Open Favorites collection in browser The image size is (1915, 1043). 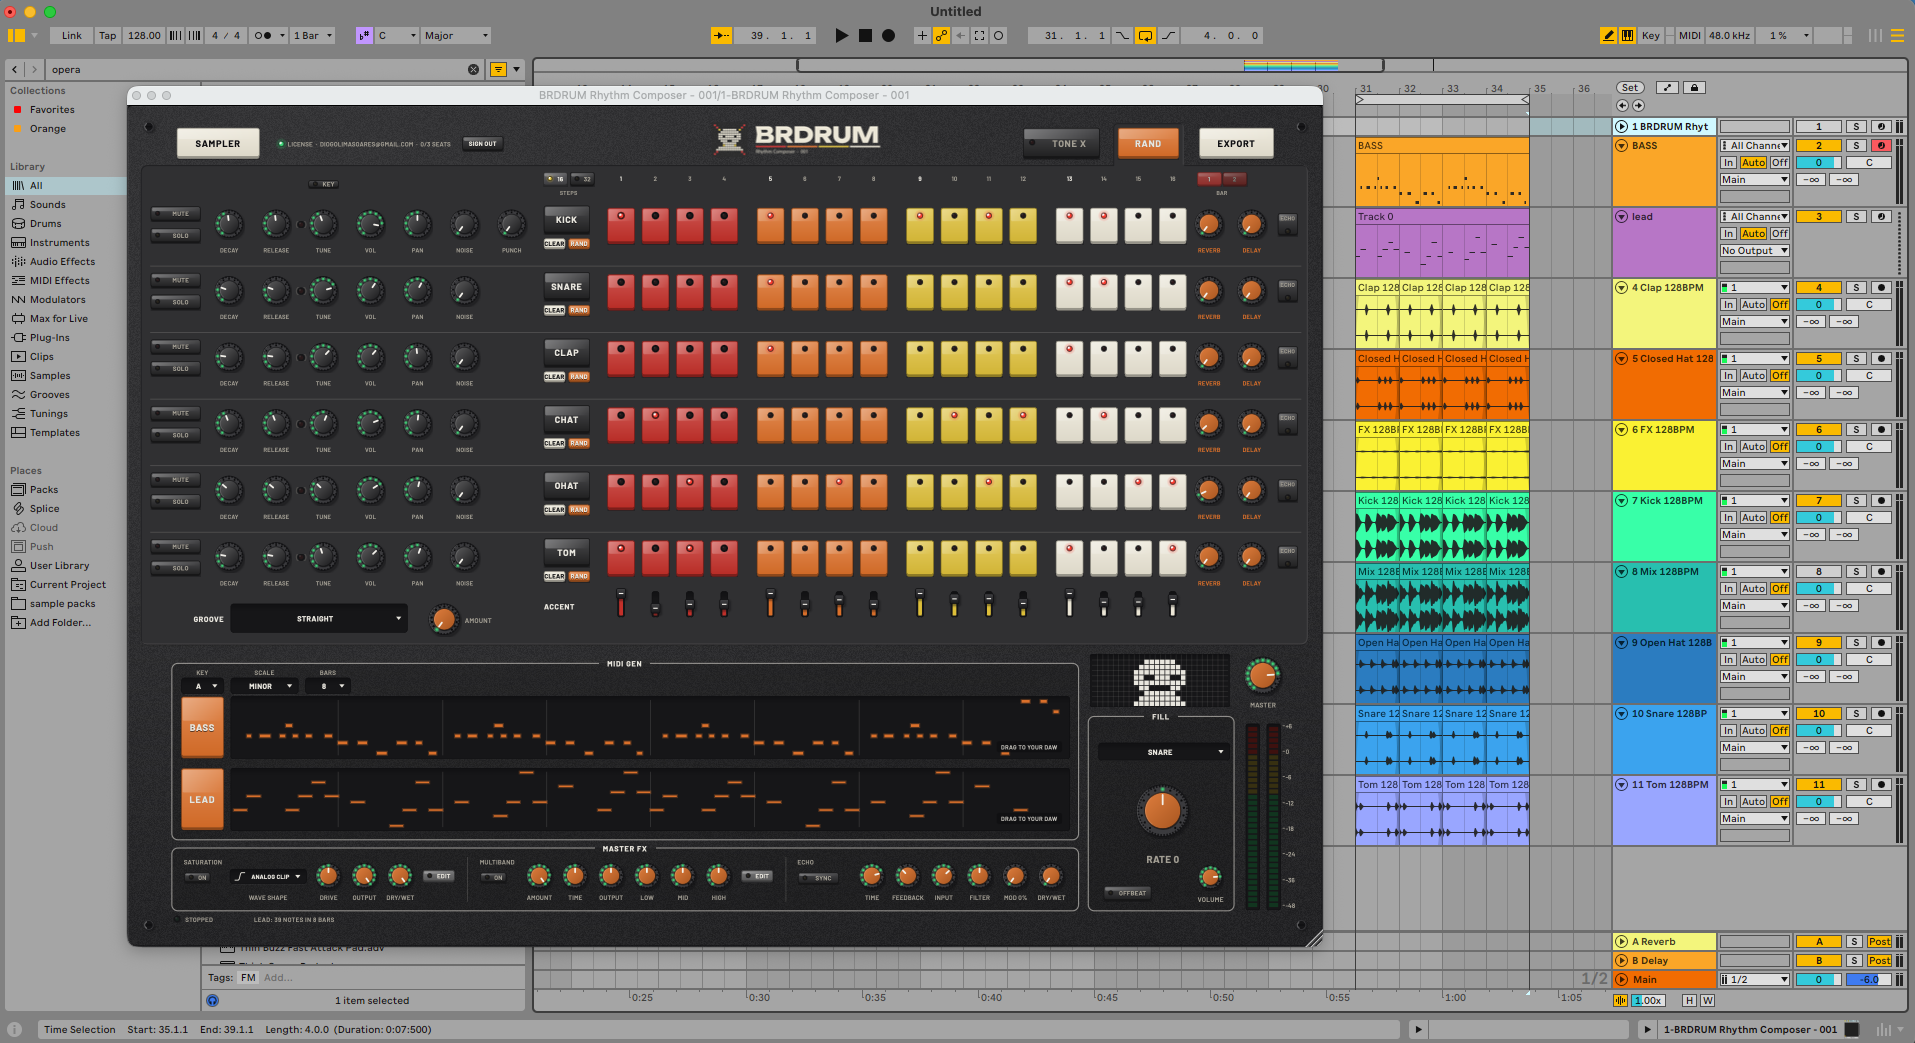[x=52, y=109]
